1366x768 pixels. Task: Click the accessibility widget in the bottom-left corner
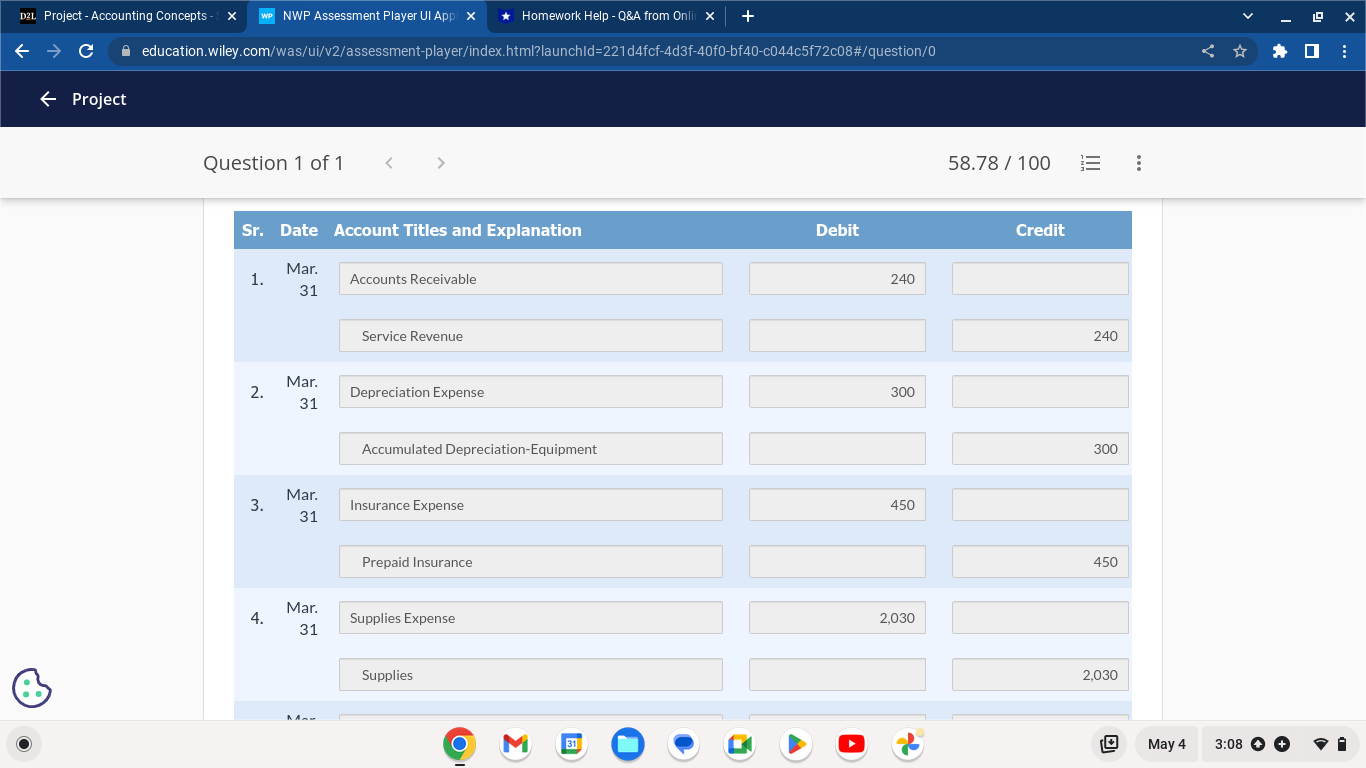coord(31,687)
